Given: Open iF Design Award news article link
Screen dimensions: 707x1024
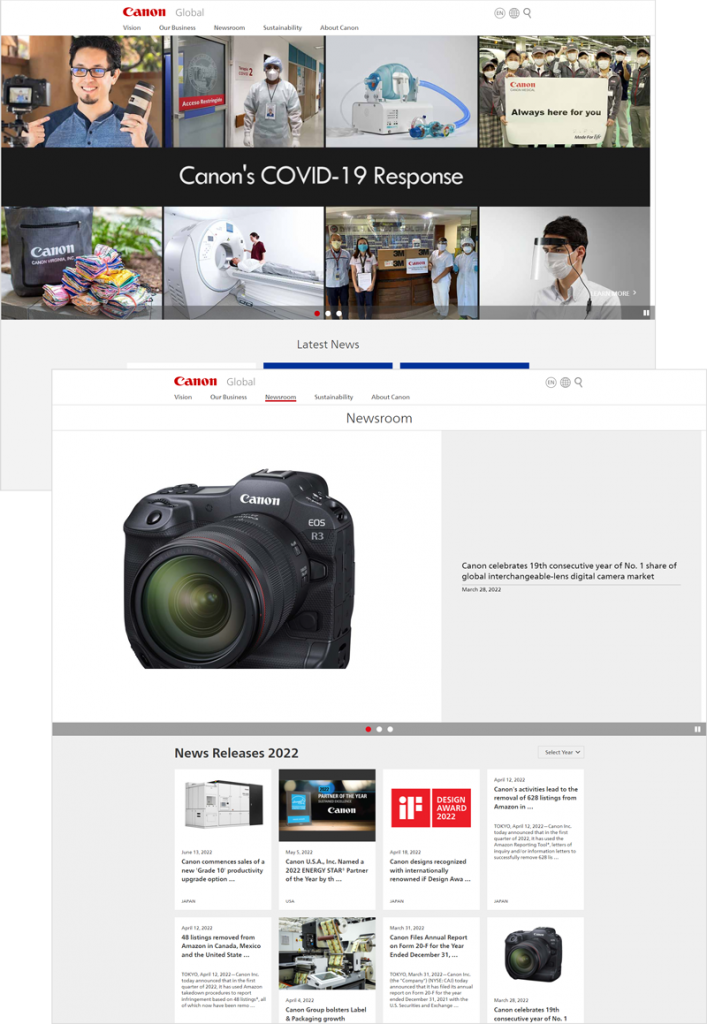Looking at the screenshot, I should click(430, 871).
